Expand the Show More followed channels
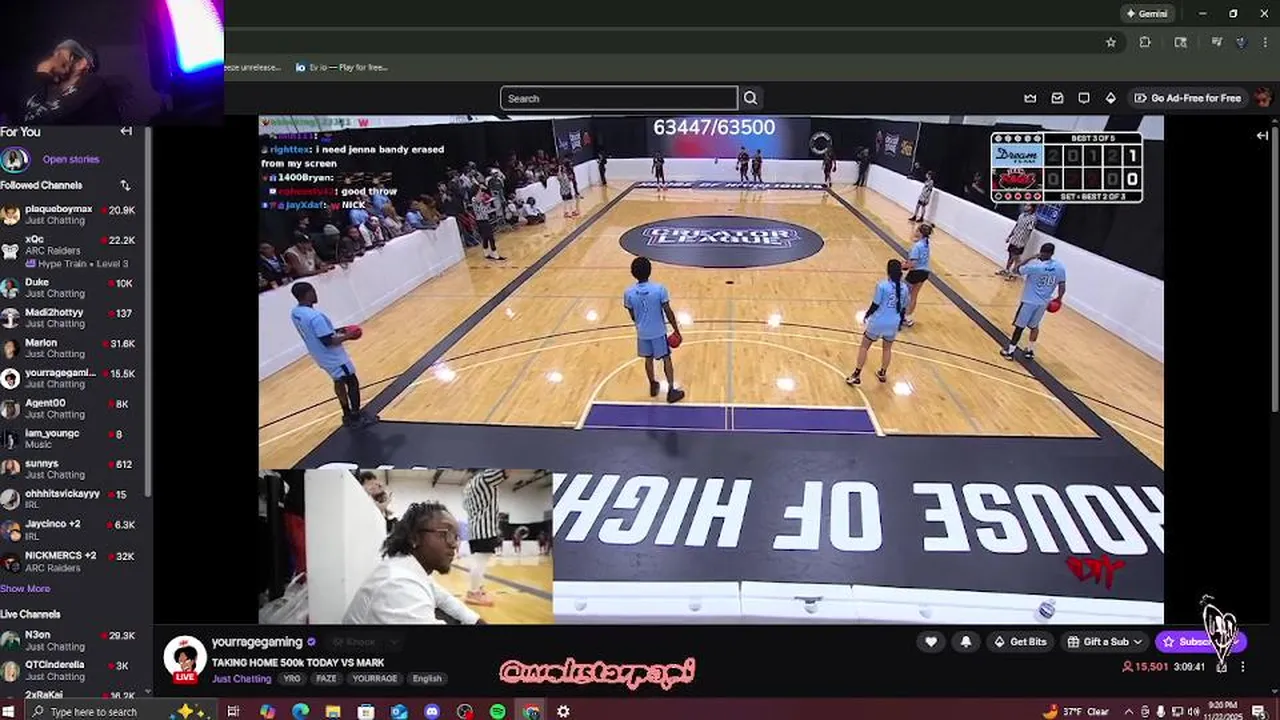The height and width of the screenshot is (720, 1280). point(25,588)
